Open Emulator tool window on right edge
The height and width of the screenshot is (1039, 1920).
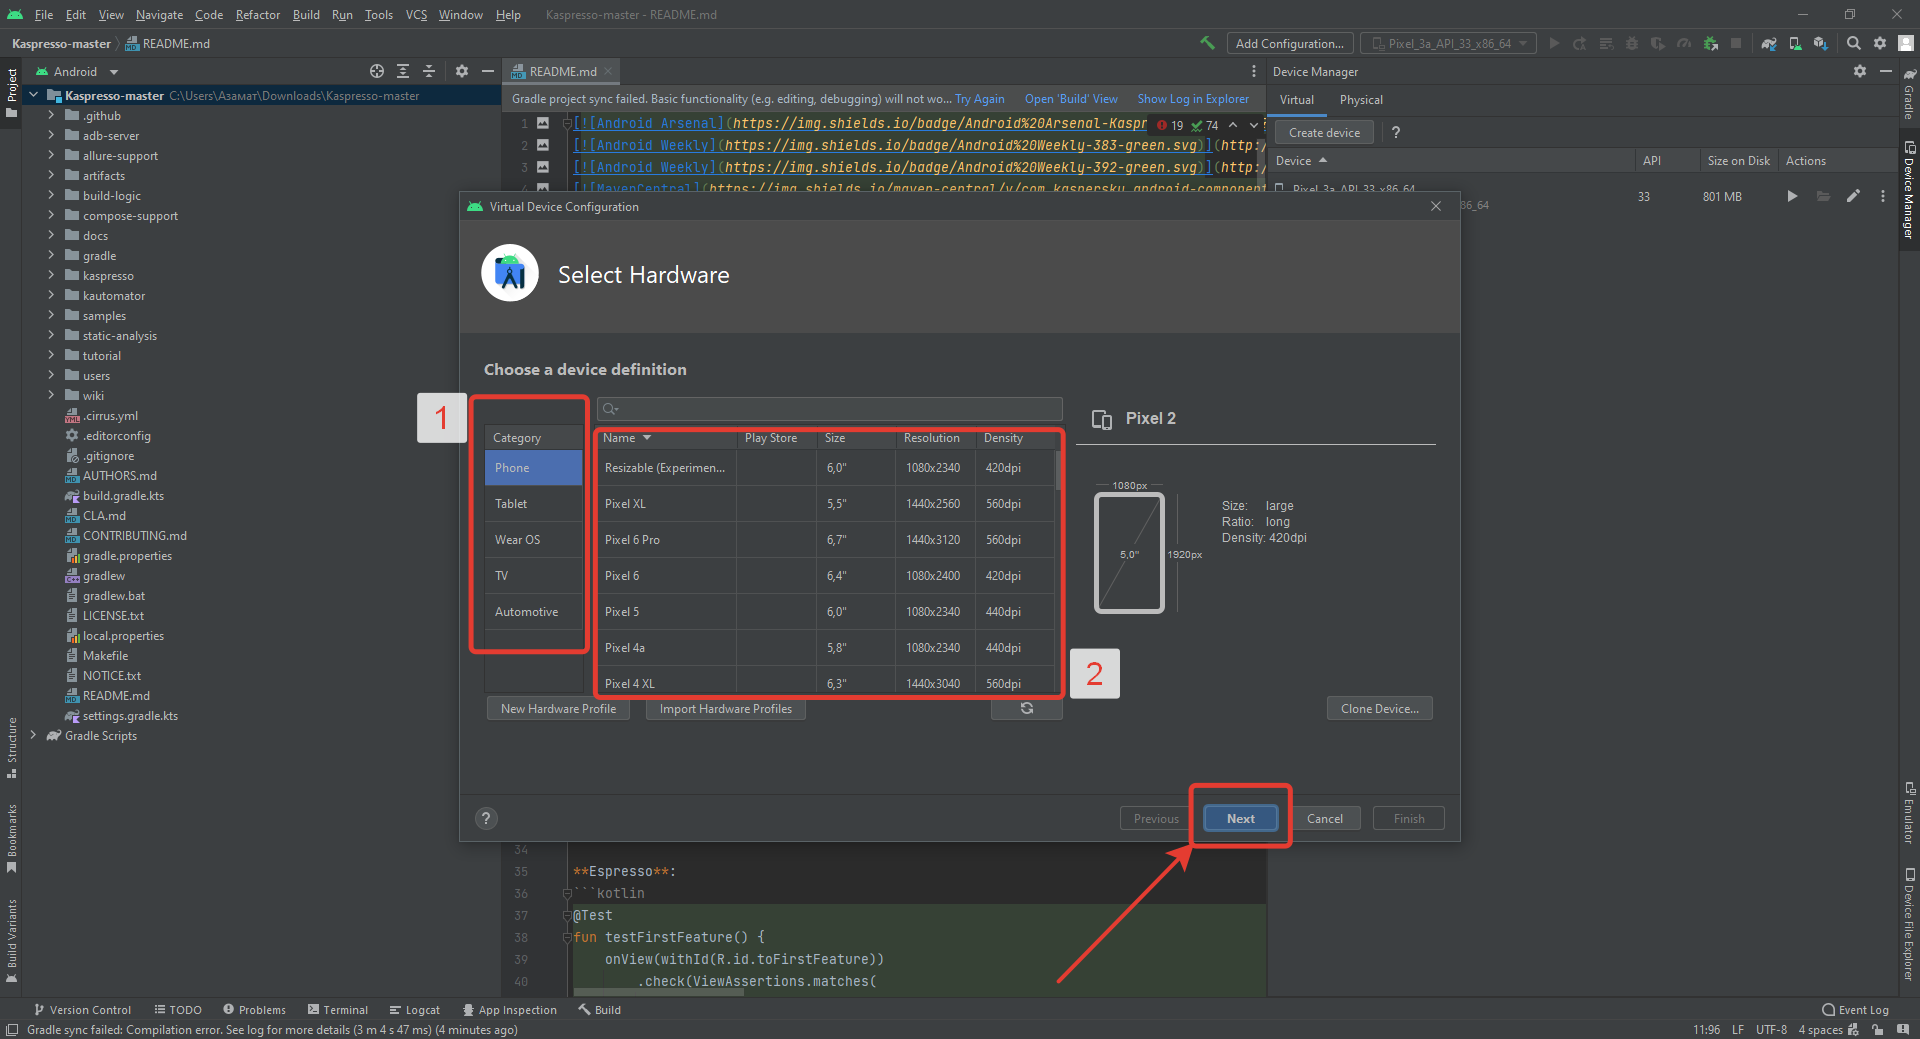pos(1909,812)
